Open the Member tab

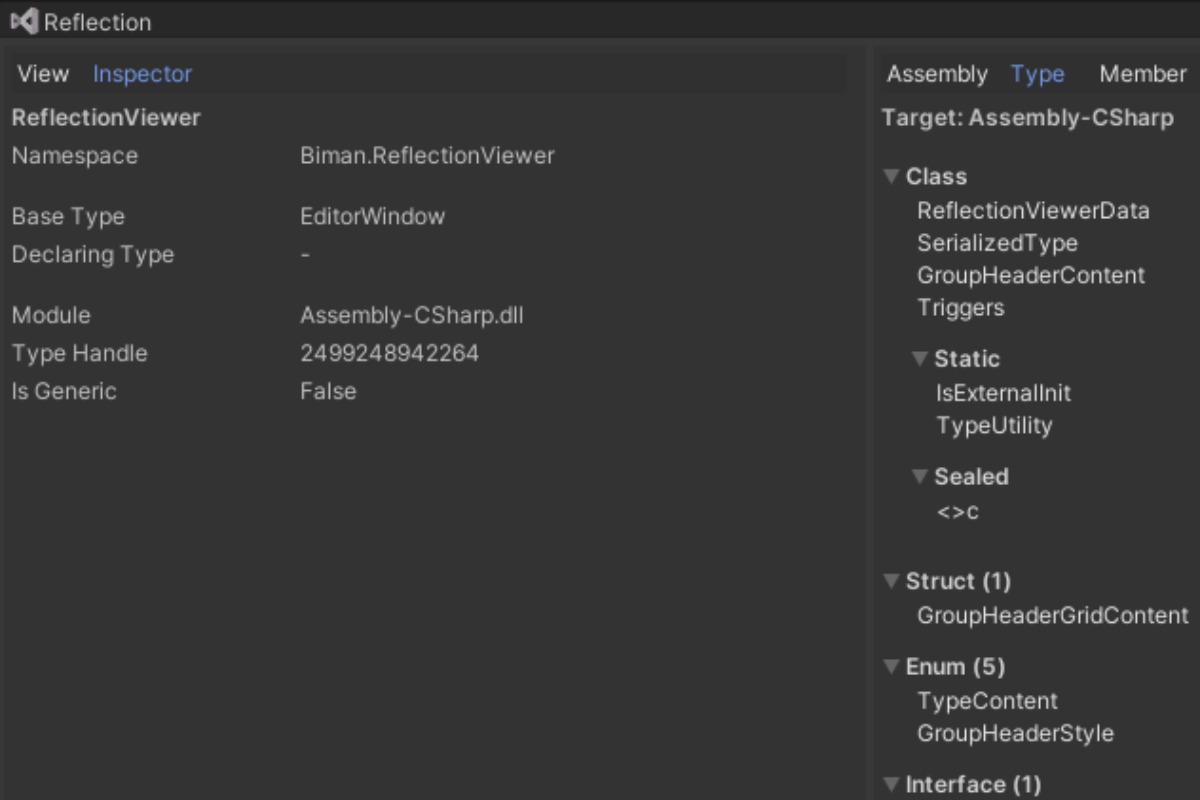click(x=1143, y=74)
